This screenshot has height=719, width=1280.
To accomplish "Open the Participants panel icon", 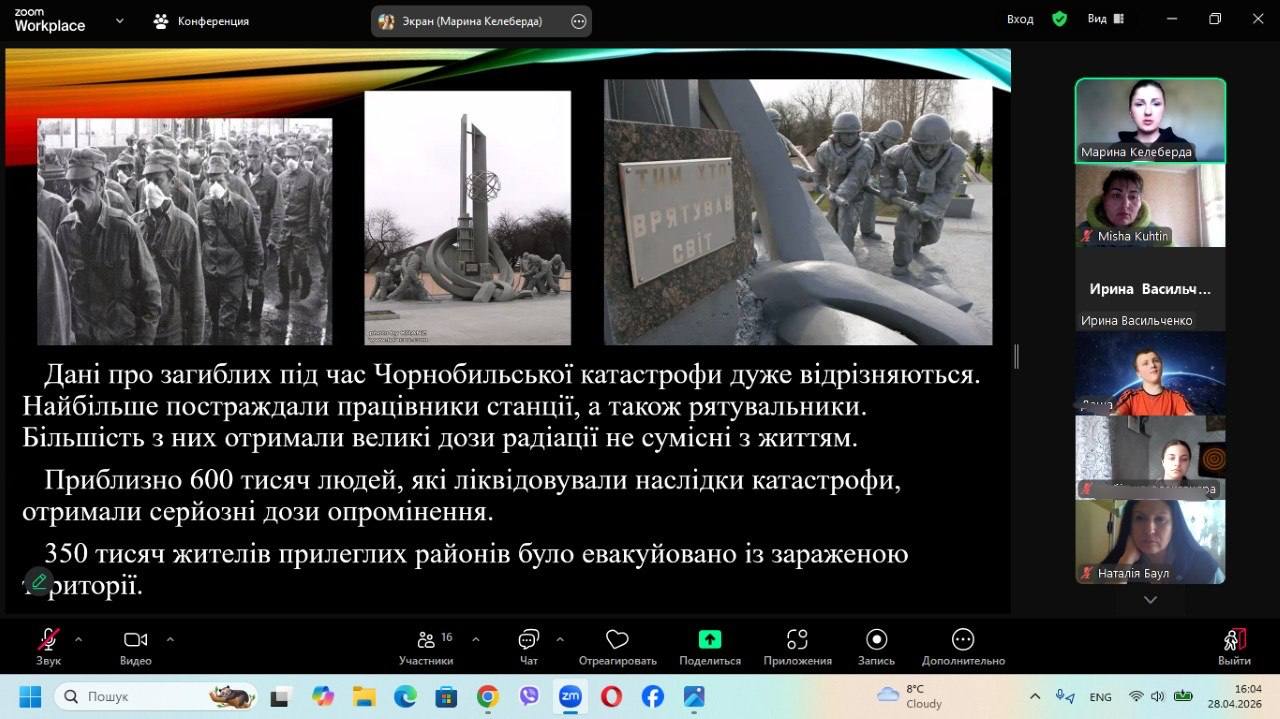I will point(426,640).
